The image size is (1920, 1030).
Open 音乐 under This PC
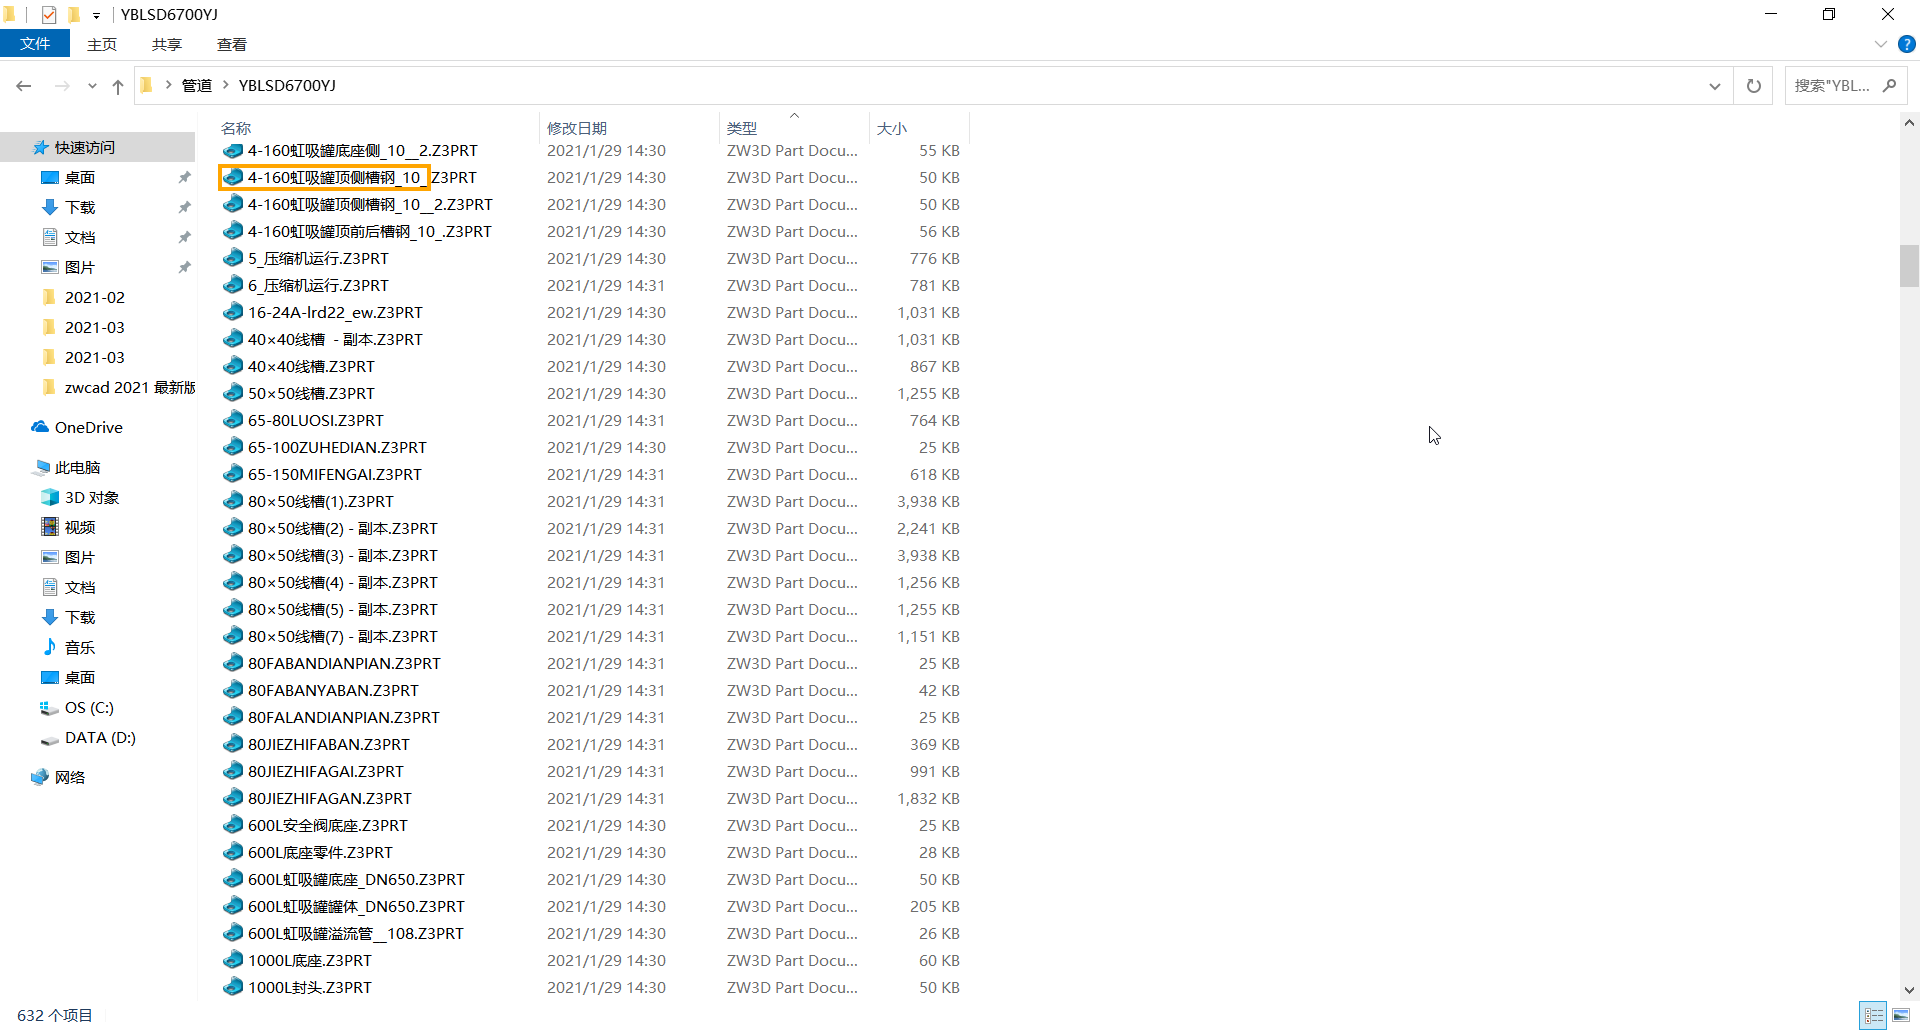pos(80,647)
